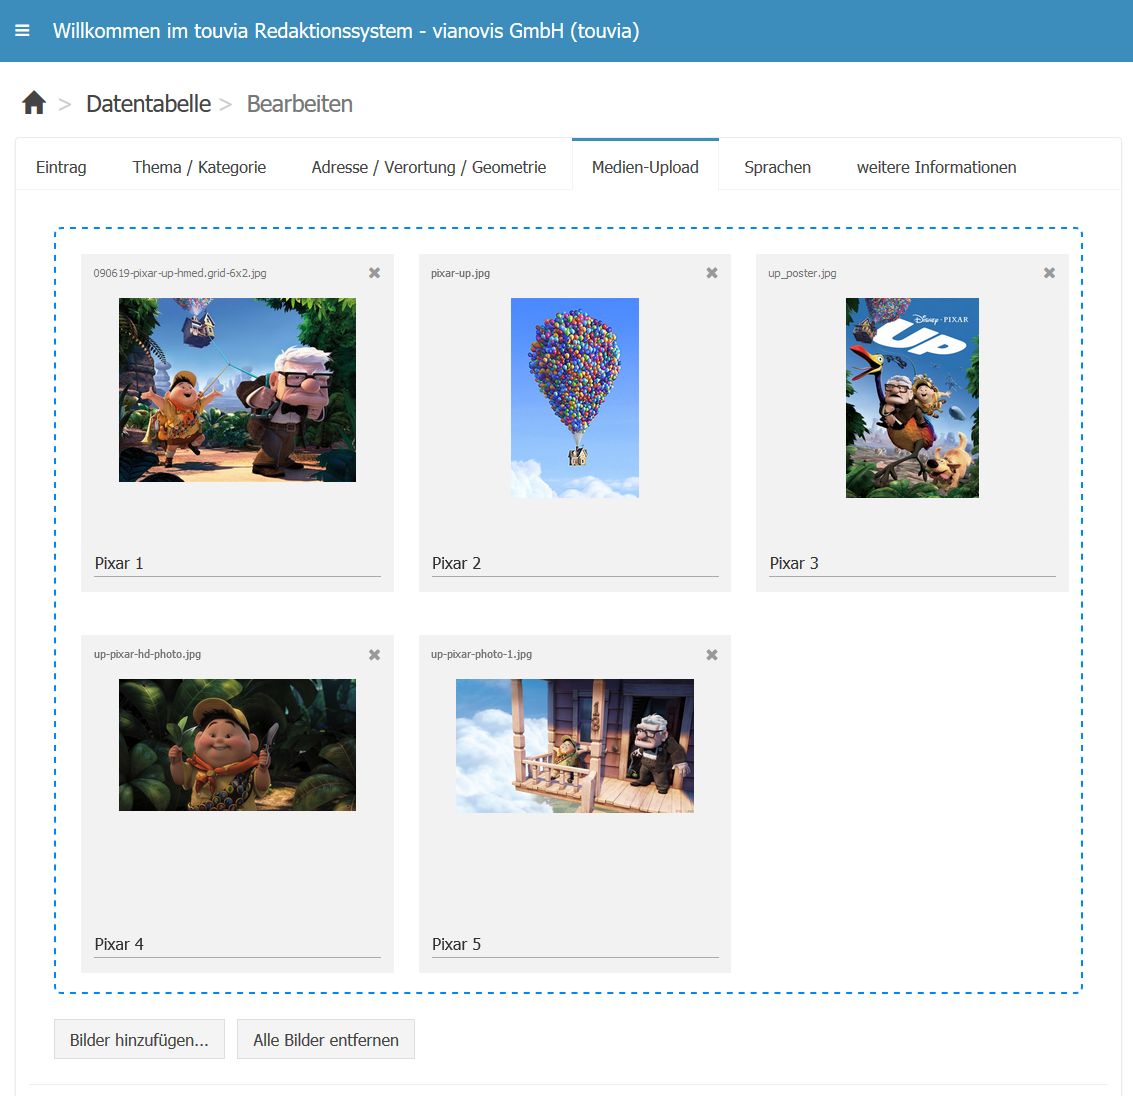Click the filename pixar-up.jpg
1133x1096 pixels.
click(460, 273)
